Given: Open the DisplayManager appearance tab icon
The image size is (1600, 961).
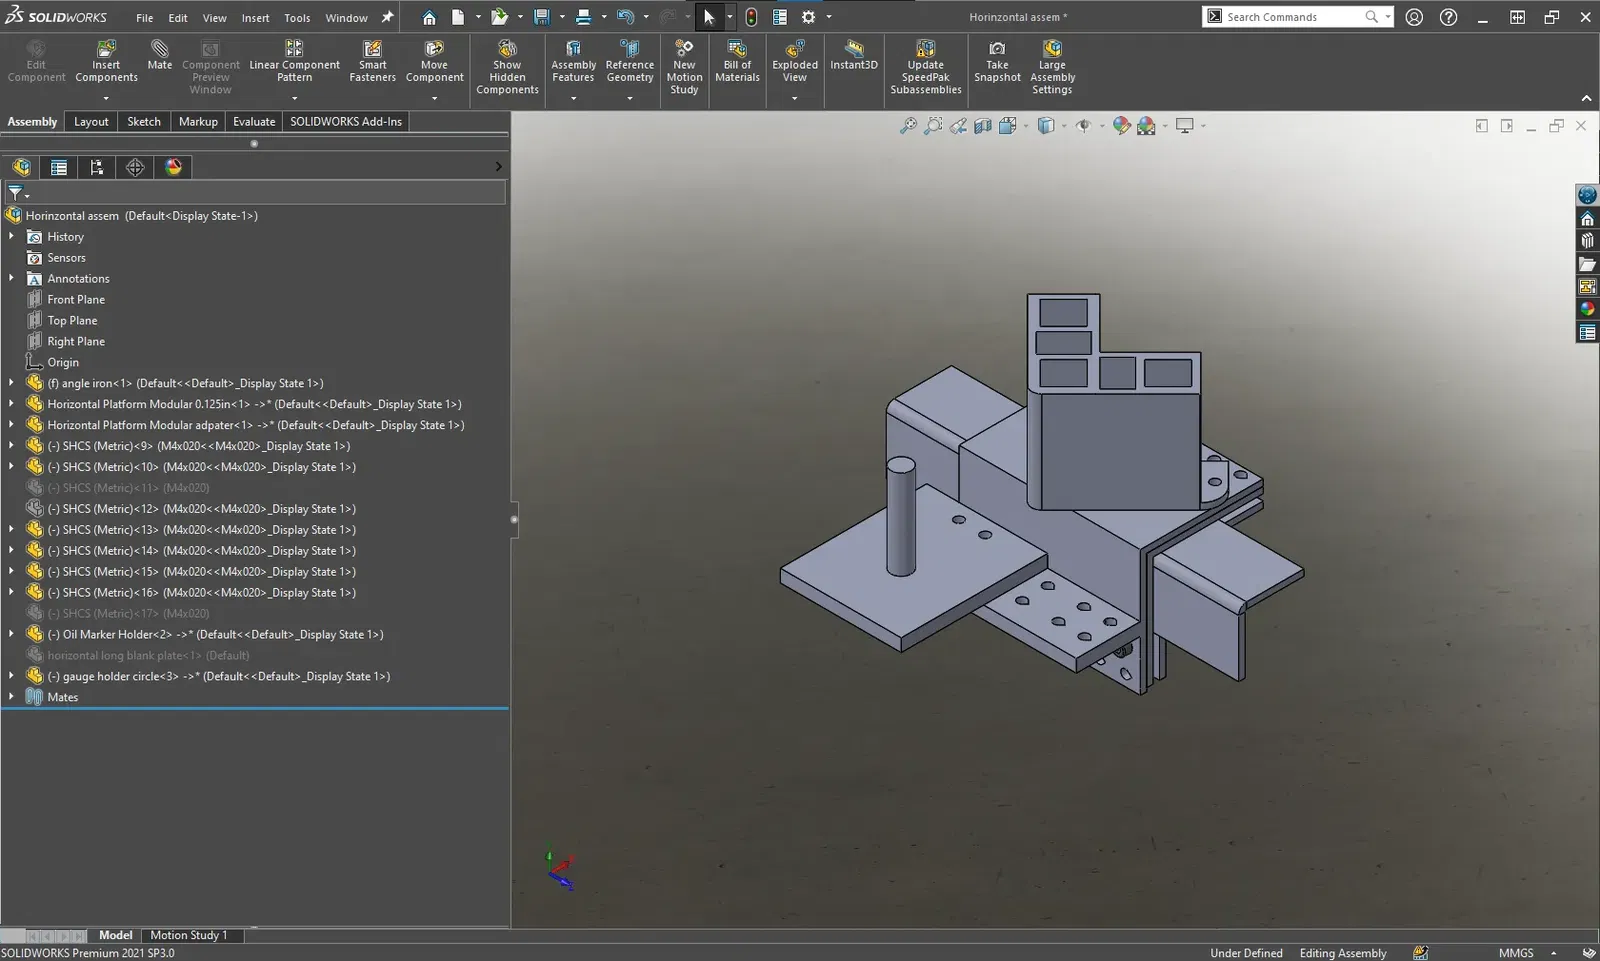Looking at the screenshot, I should tap(174, 167).
